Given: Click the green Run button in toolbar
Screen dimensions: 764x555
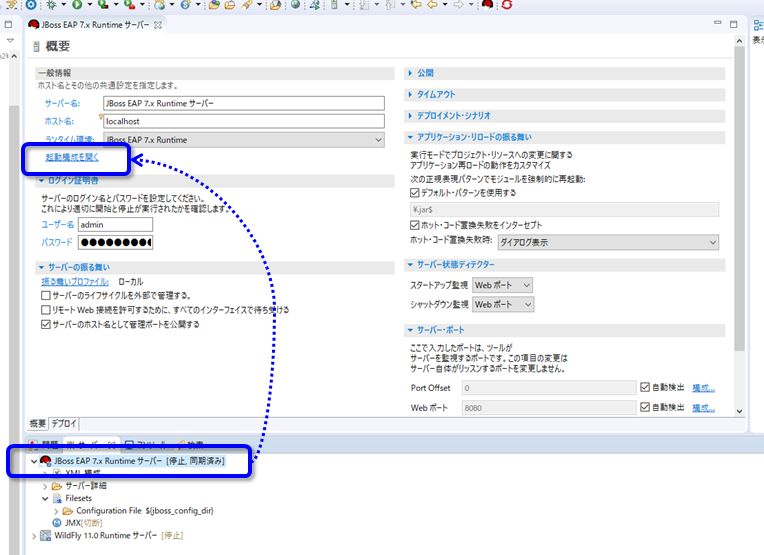Looking at the screenshot, I should pos(77,5).
